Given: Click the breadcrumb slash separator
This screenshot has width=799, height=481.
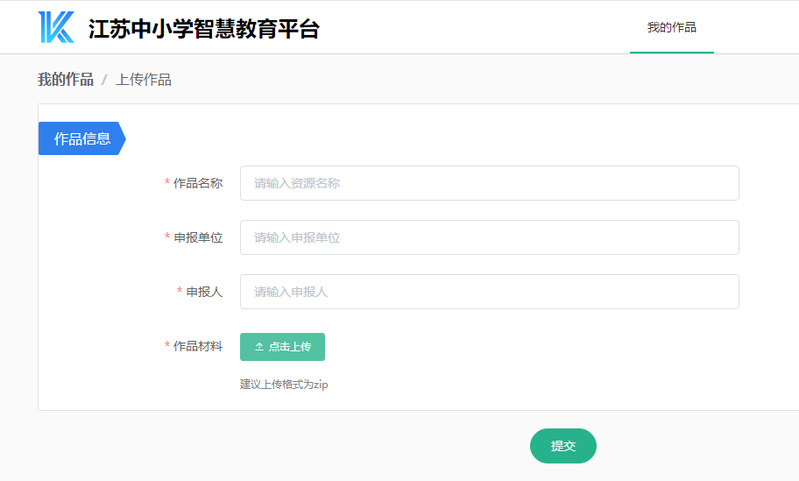Looking at the screenshot, I should 104,80.
